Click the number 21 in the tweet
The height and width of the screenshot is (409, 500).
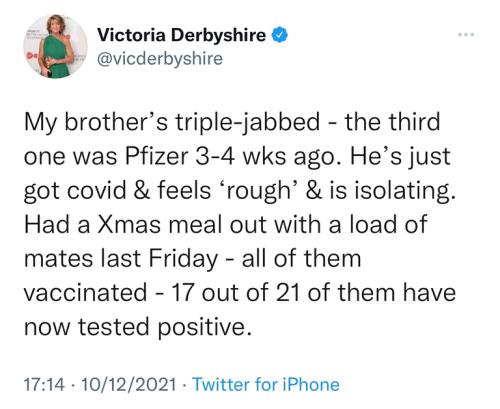(289, 292)
